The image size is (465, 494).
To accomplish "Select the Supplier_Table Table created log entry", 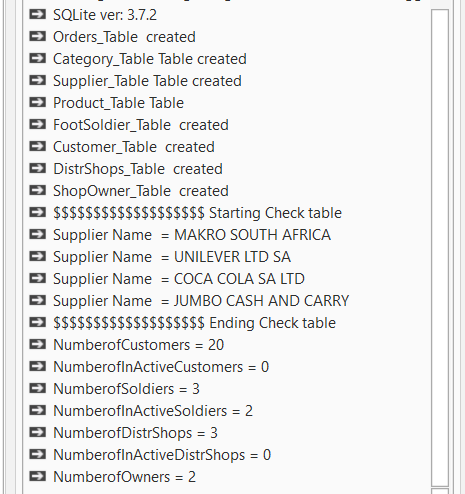I will tap(147, 81).
